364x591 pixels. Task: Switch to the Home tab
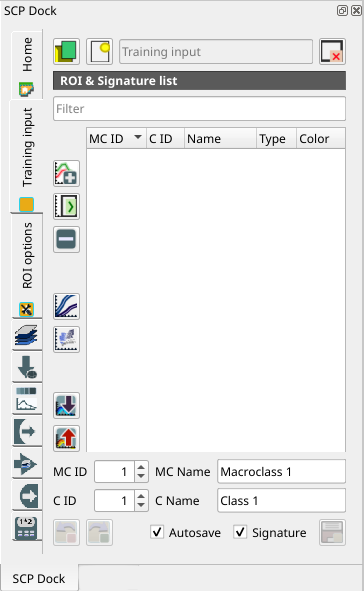click(27, 65)
